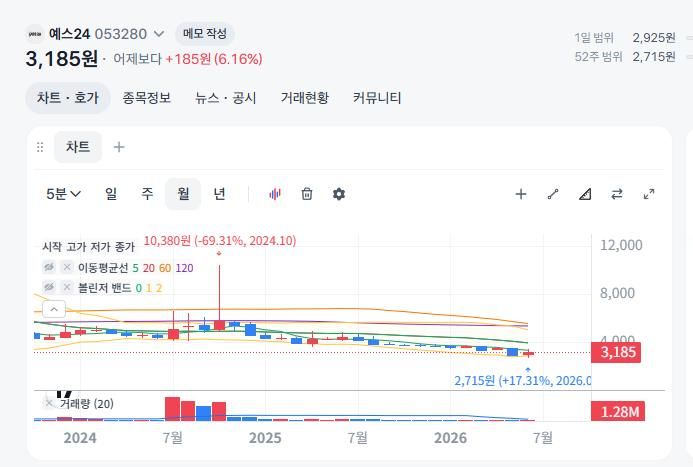Open the 뉴스 · 공시 tab
The image size is (693, 467).
tap(225, 98)
